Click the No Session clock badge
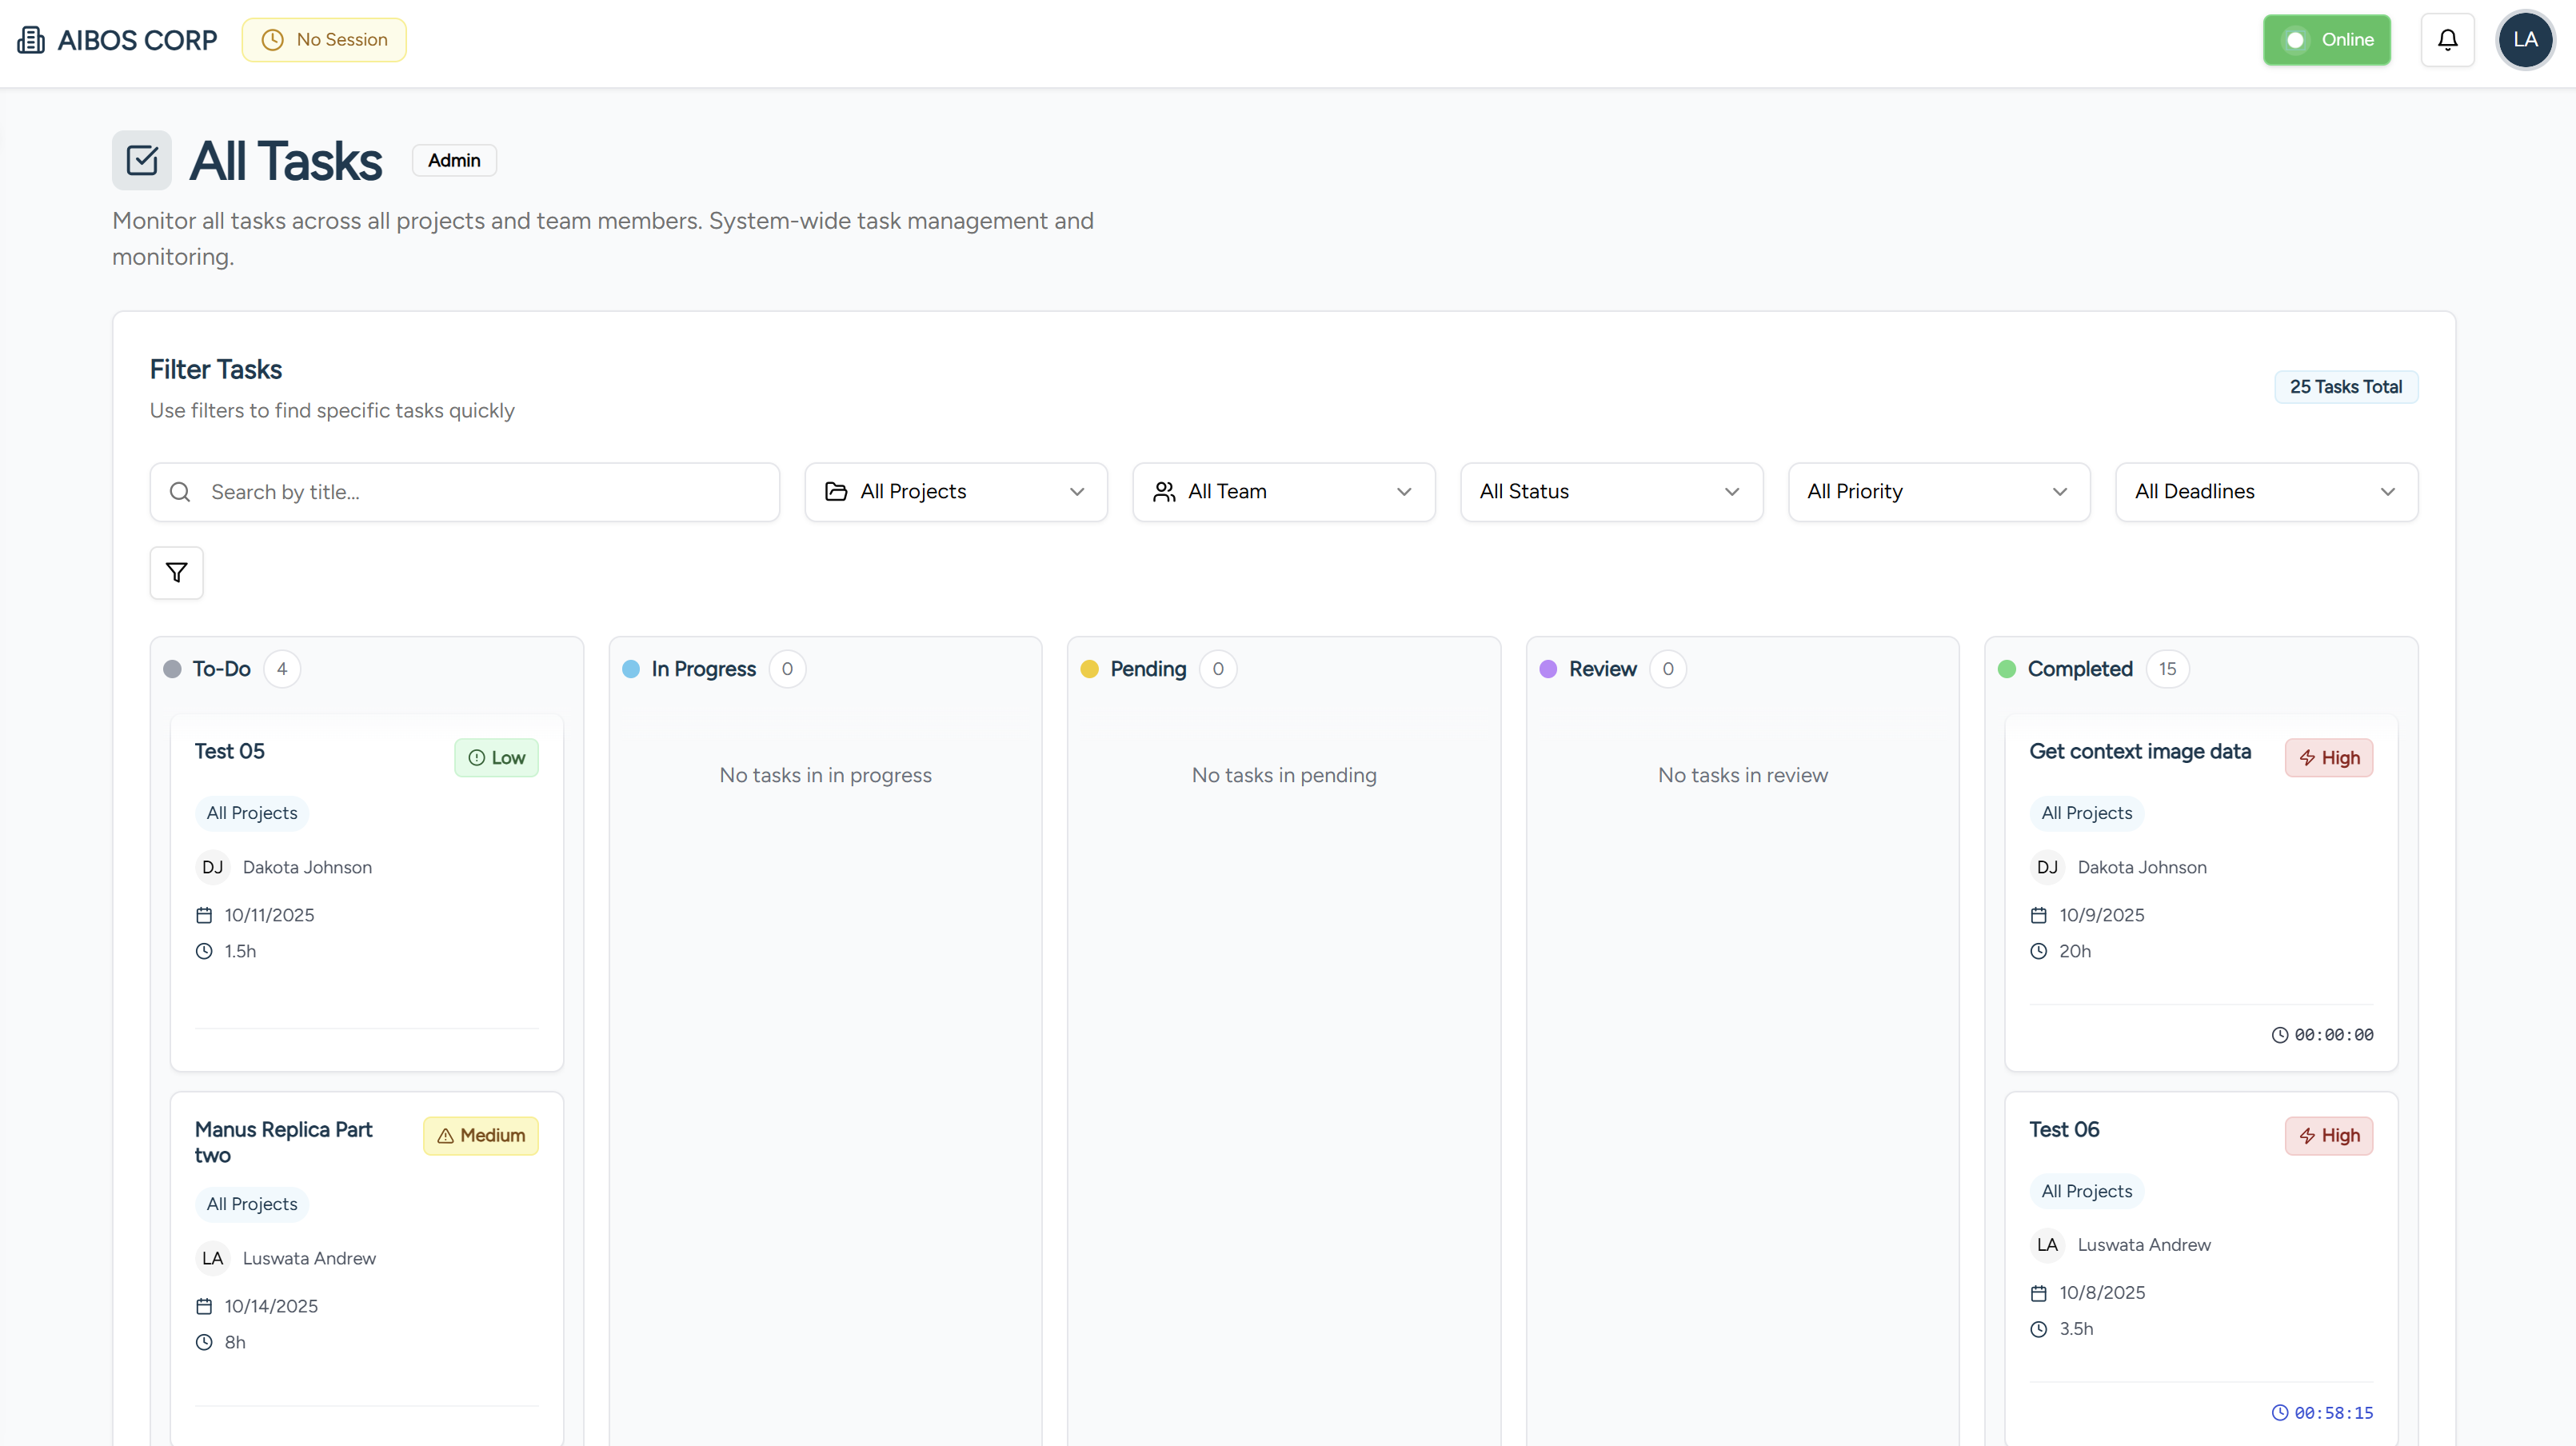This screenshot has width=2576, height=1446. click(x=324, y=40)
